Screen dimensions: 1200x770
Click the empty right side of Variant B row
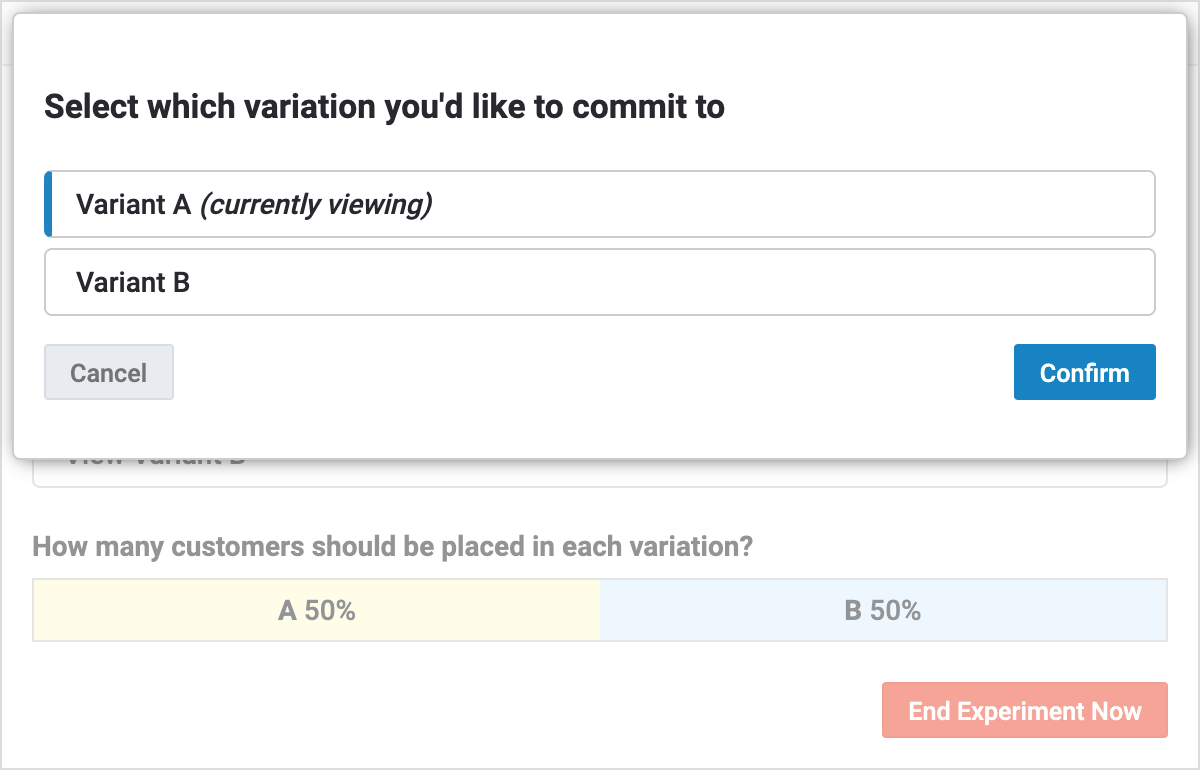900,282
